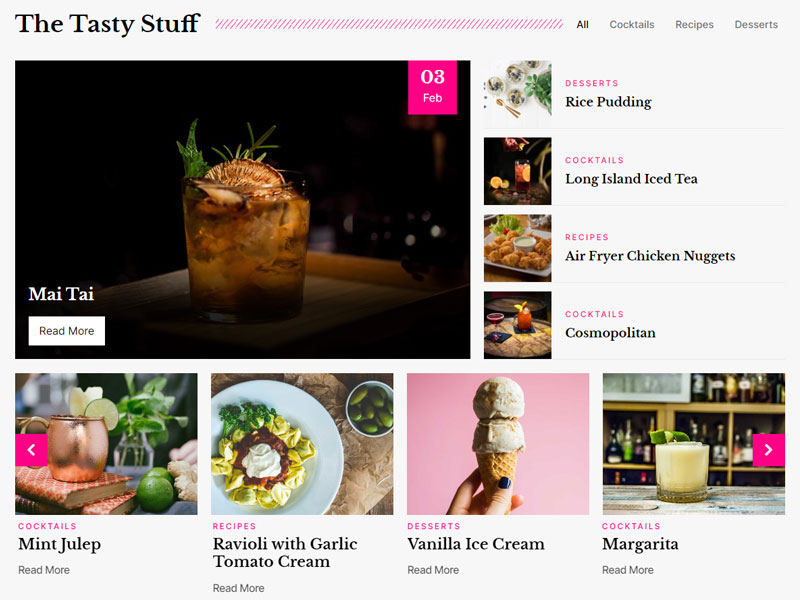Open the Long Island Iced Tea title
The height and width of the screenshot is (600, 800).
tap(631, 179)
